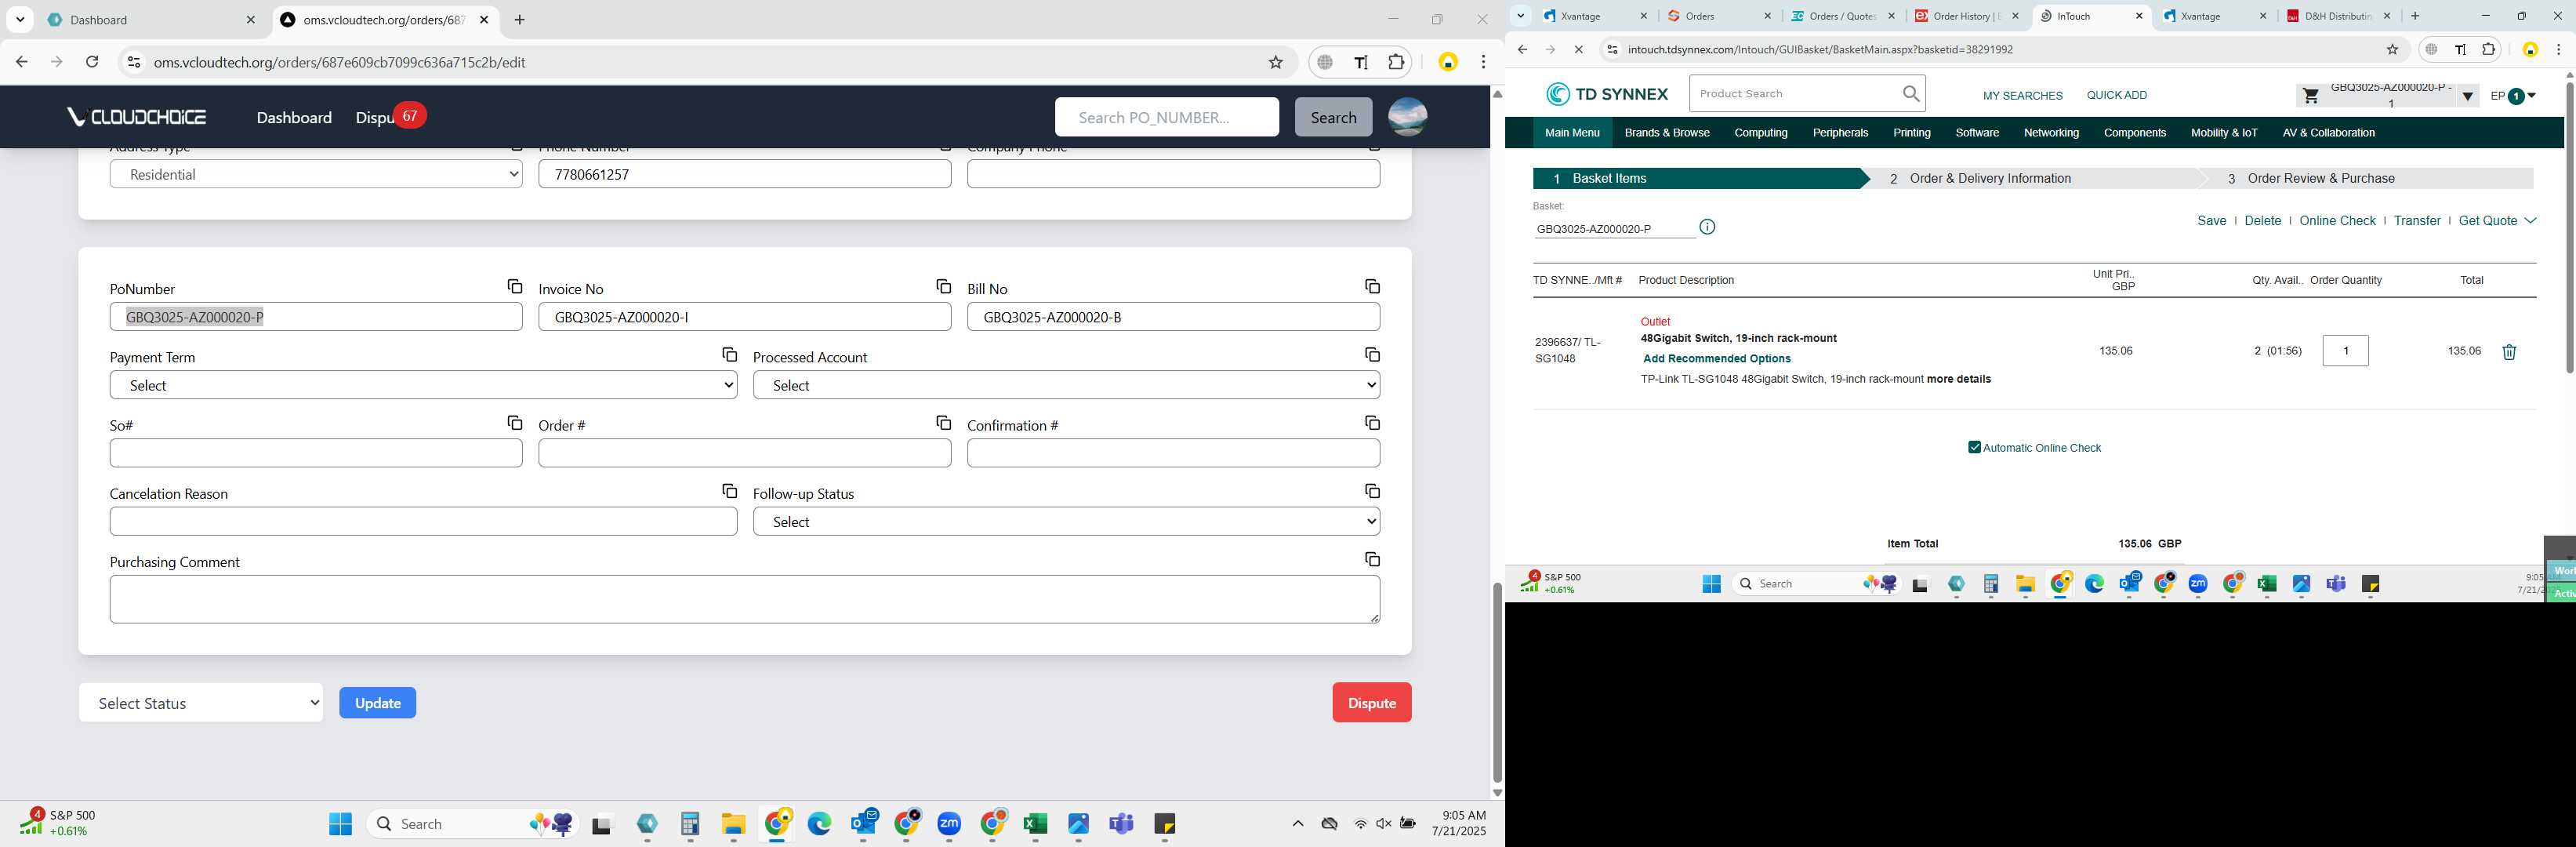This screenshot has height=847, width=2576.
Task: Click the Online Check link
Action: coord(2336,221)
